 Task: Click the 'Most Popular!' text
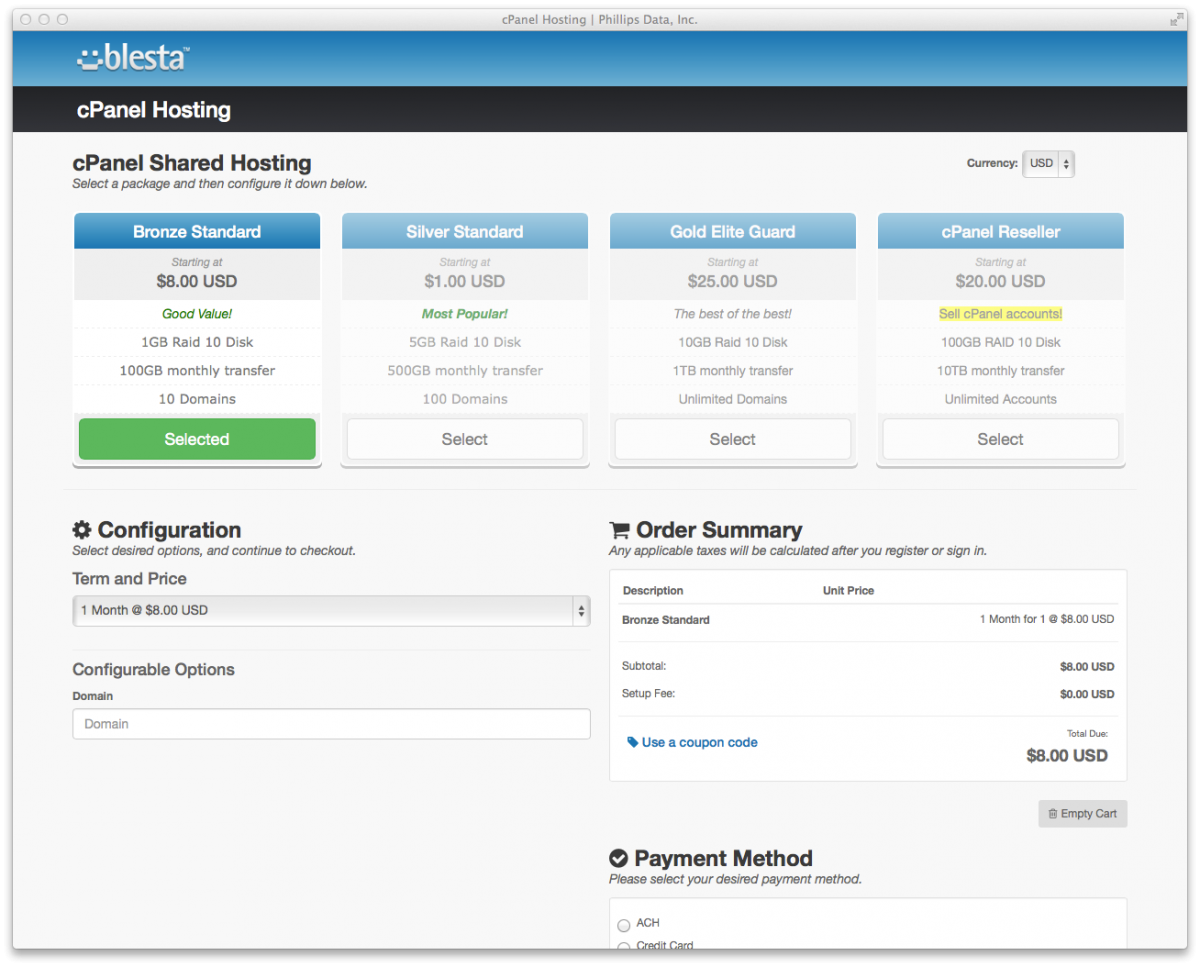coord(465,314)
